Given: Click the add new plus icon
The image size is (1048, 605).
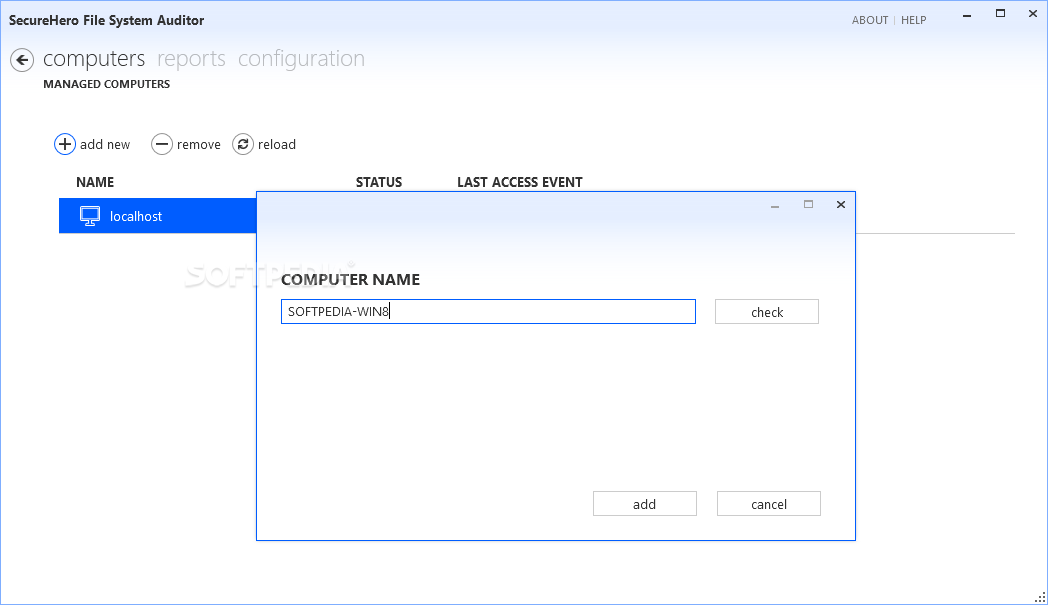Looking at the screenshot, I should (65, 144).
